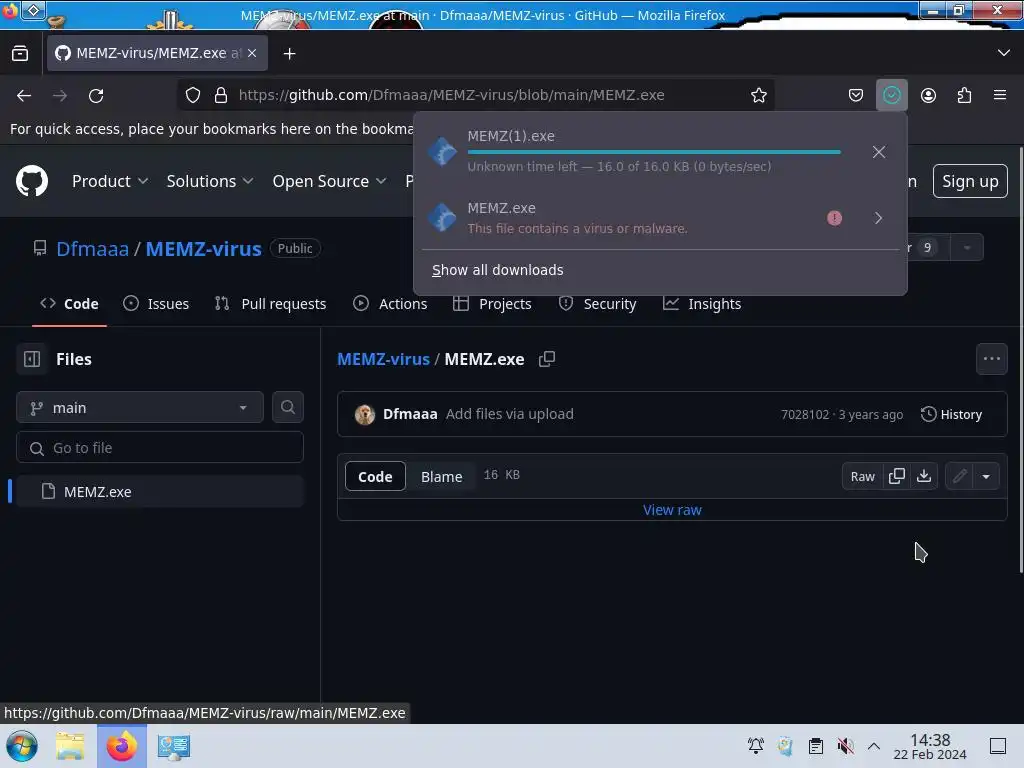
Task: Switch to the Pull requests tab
Action: coord(270,304)
